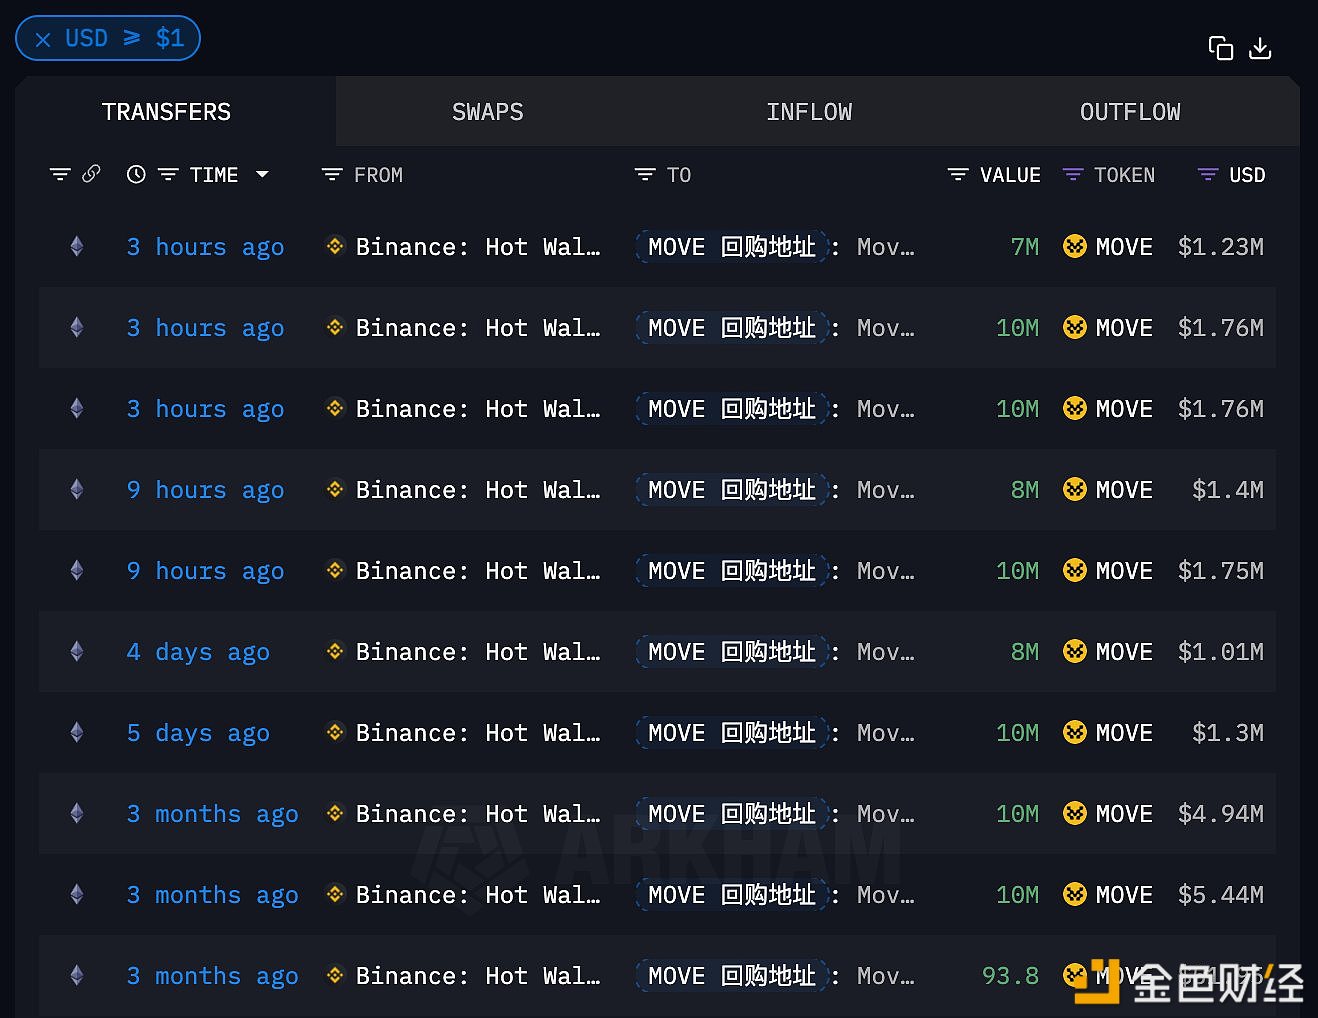Screen dimensions: 1318x1018
Task: Remove the 'USD ≥ $1' filter chip
Action: coord(43,38)
